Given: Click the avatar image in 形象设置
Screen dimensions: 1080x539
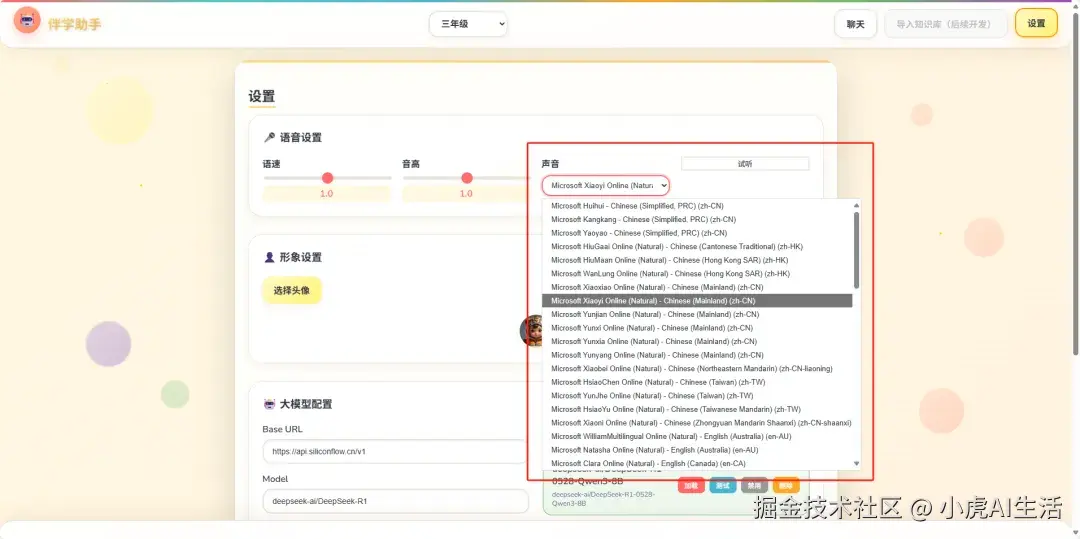Looking at the screenshot, I should (x=532, y=330).
